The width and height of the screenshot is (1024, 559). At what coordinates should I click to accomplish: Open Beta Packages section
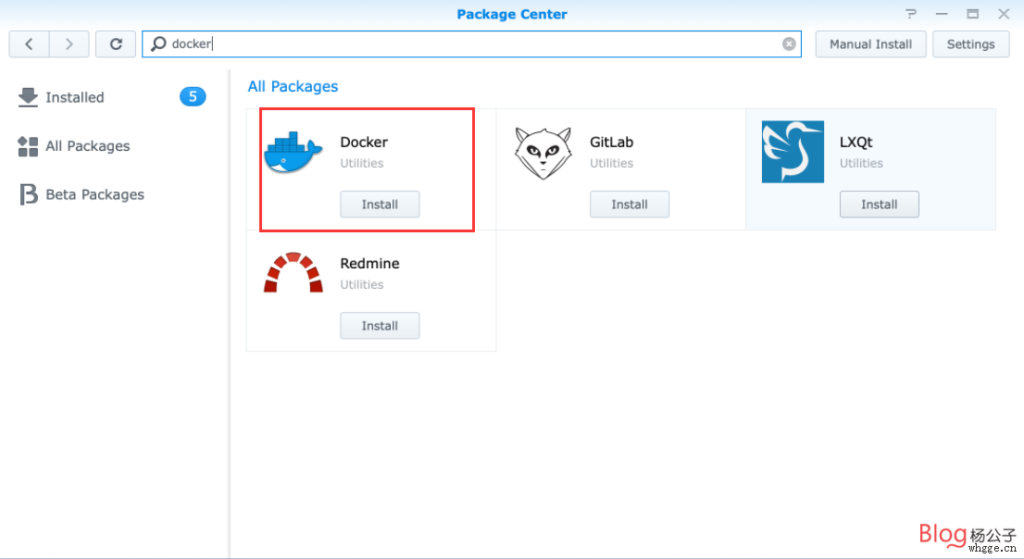pos(95,195)
